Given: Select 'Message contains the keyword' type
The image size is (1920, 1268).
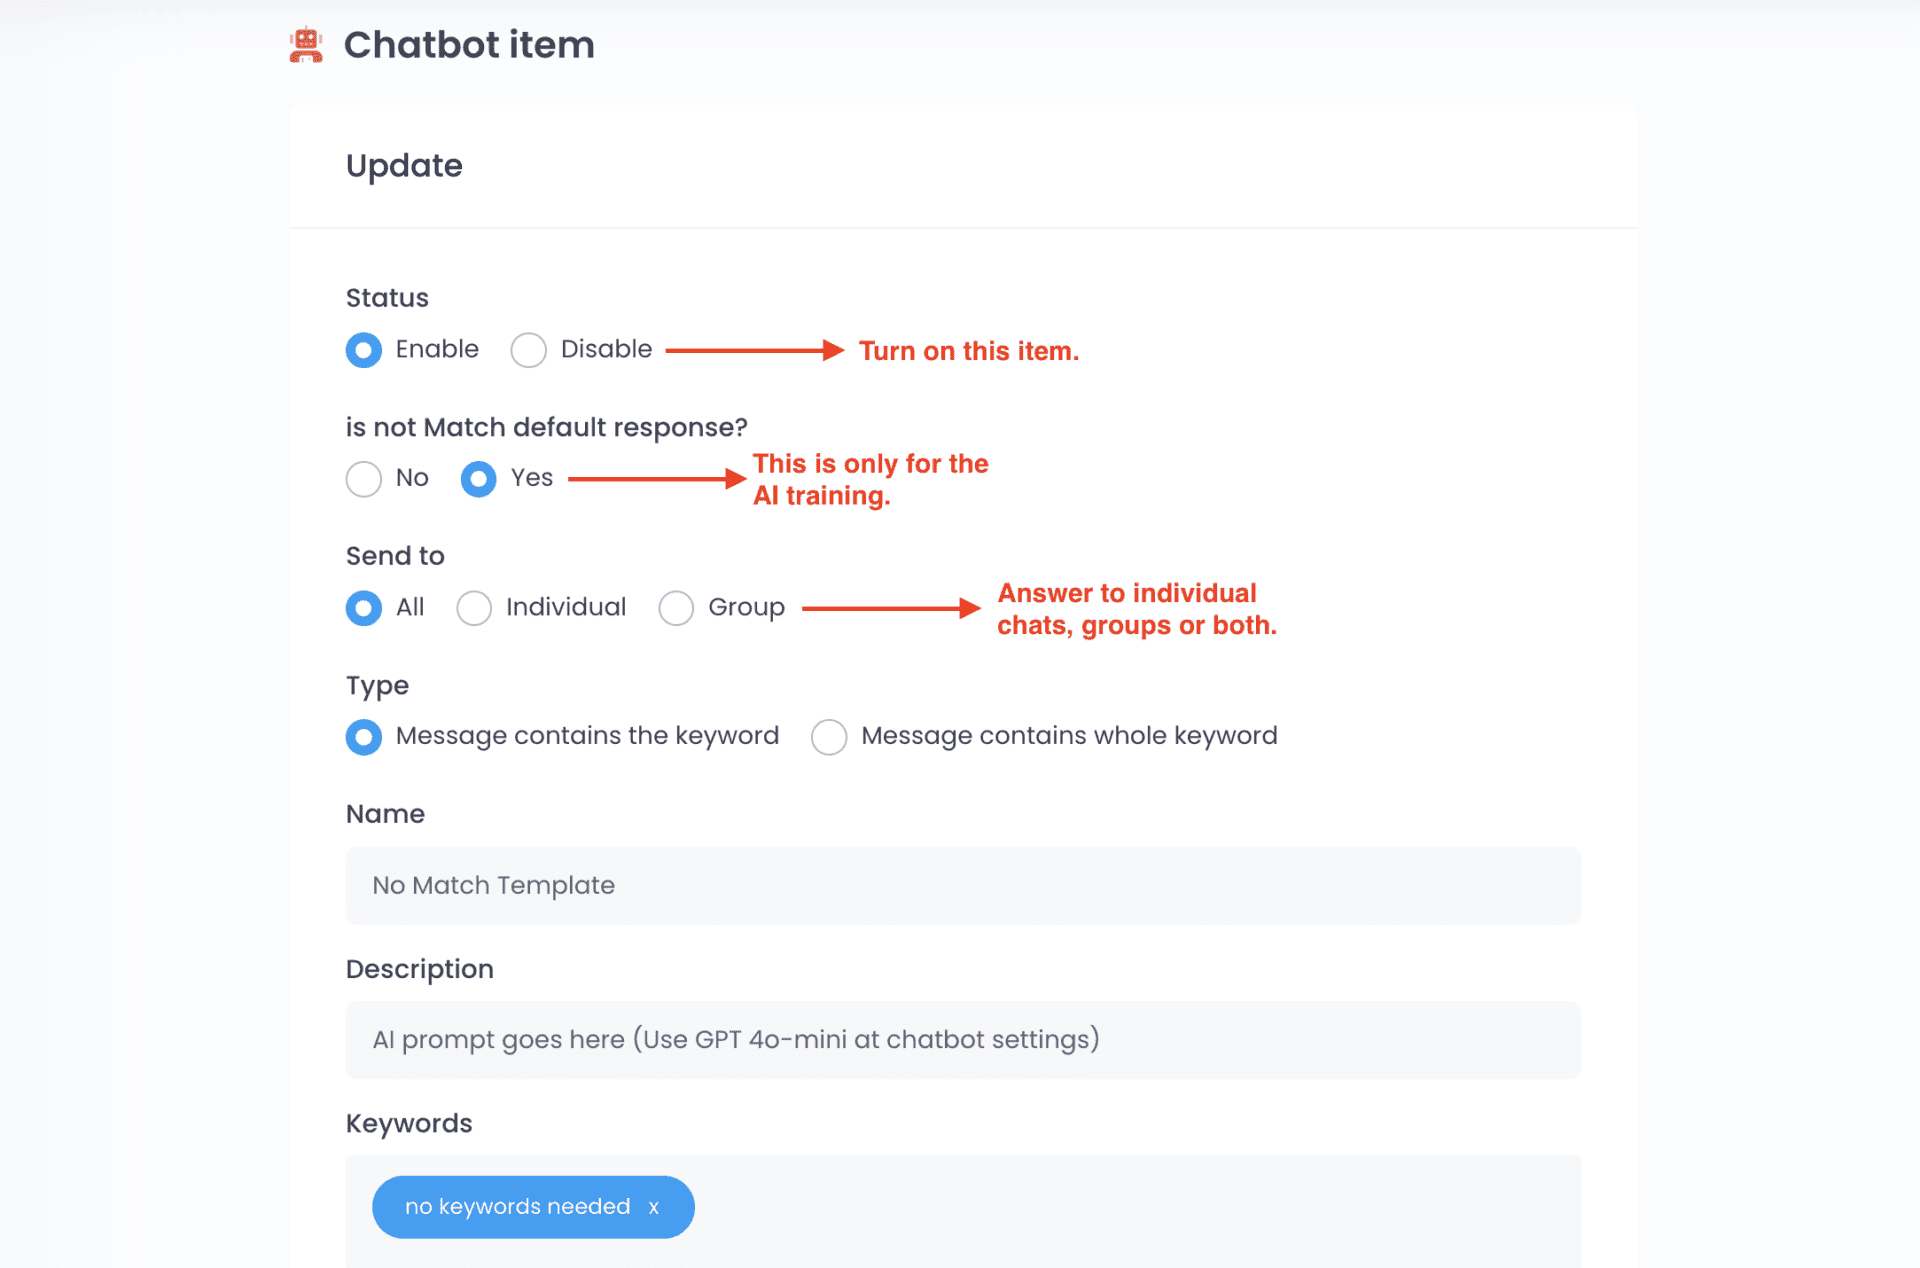Looking at the screenshot, I should [x=364, y=737].
